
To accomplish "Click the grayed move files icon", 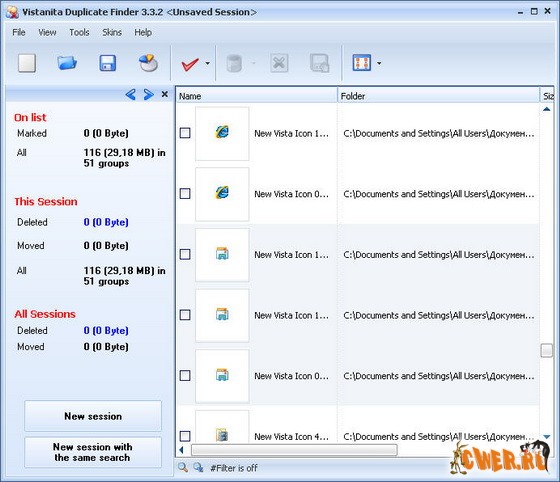I will [x=319, y=63].
